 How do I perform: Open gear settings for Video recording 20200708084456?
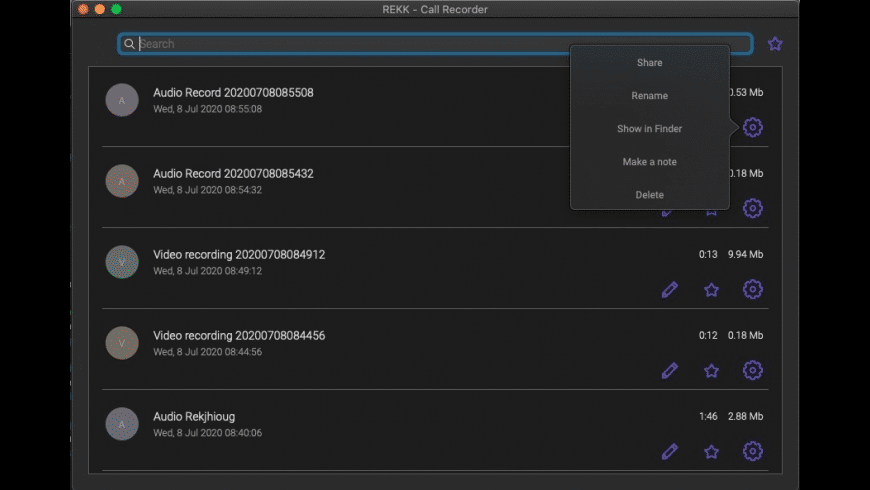click(752, 370)
